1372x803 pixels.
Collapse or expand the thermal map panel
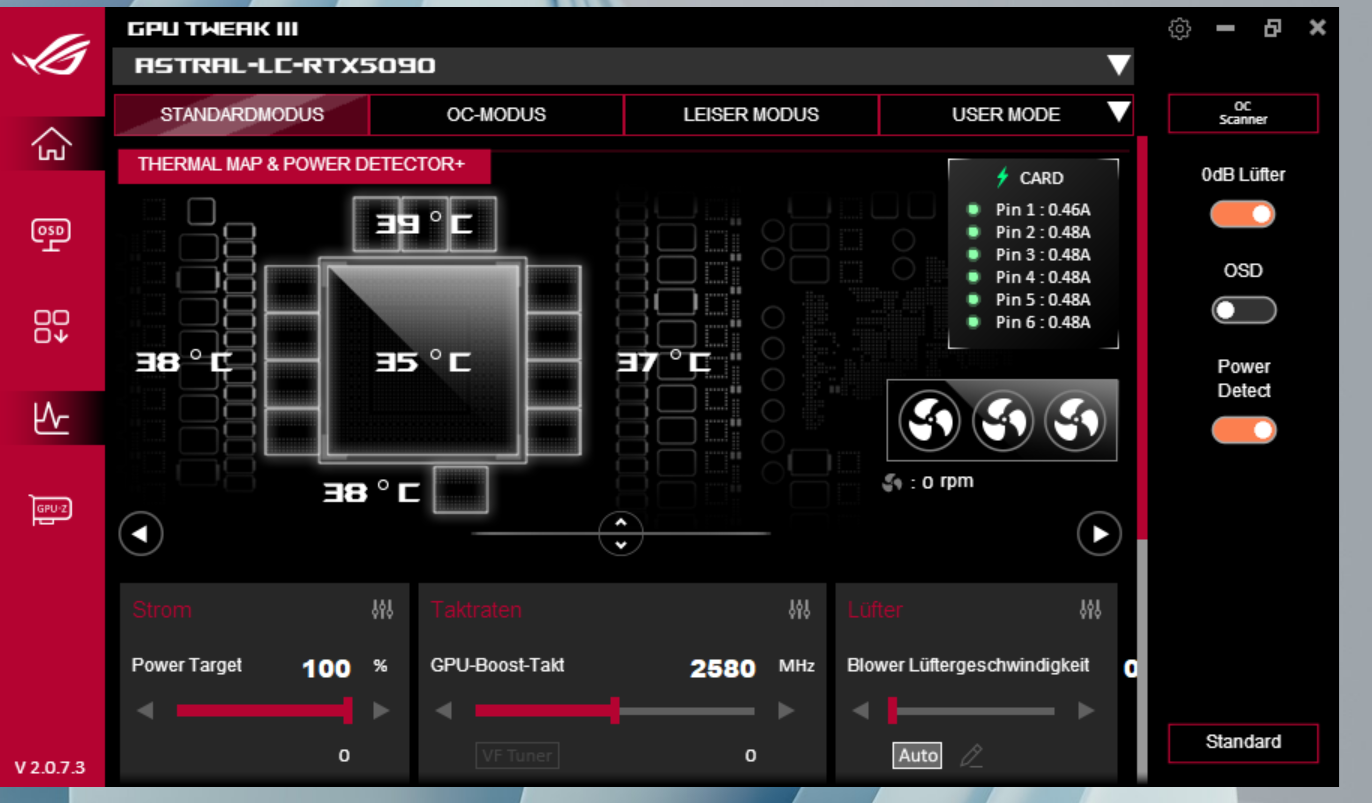(x=621, y=534)
